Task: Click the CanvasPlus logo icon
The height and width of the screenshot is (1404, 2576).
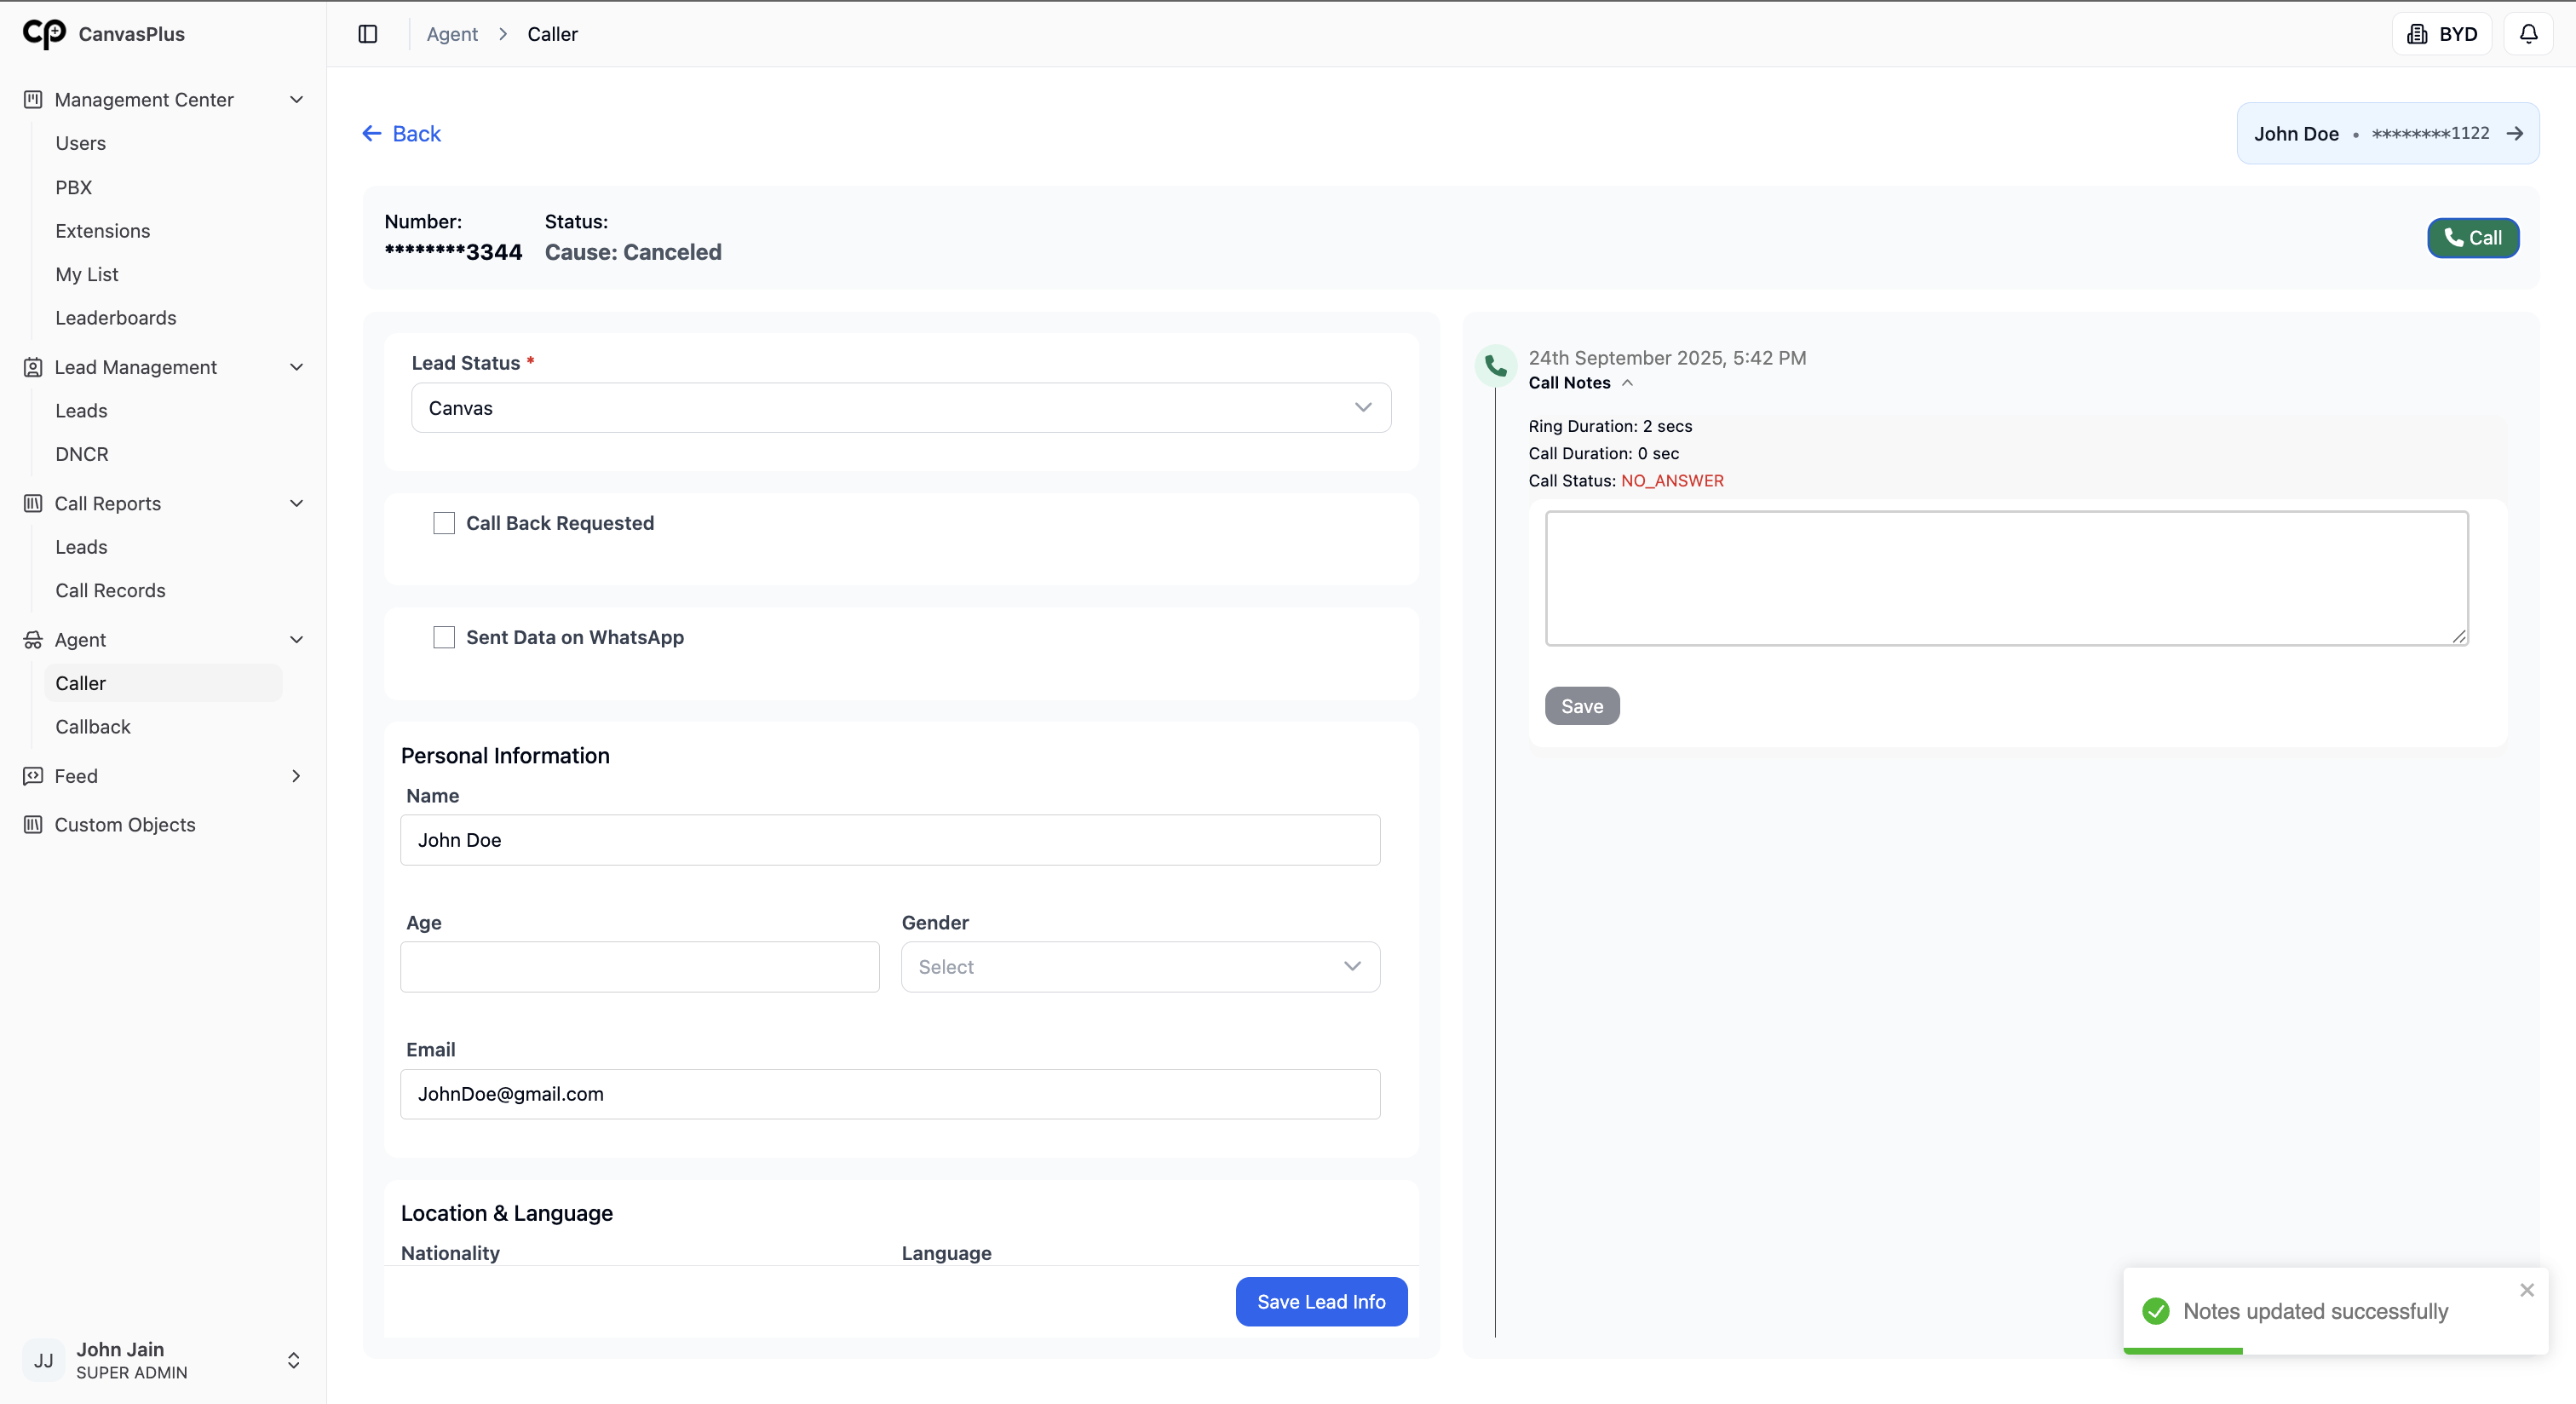Action: (x=44, y=34)
